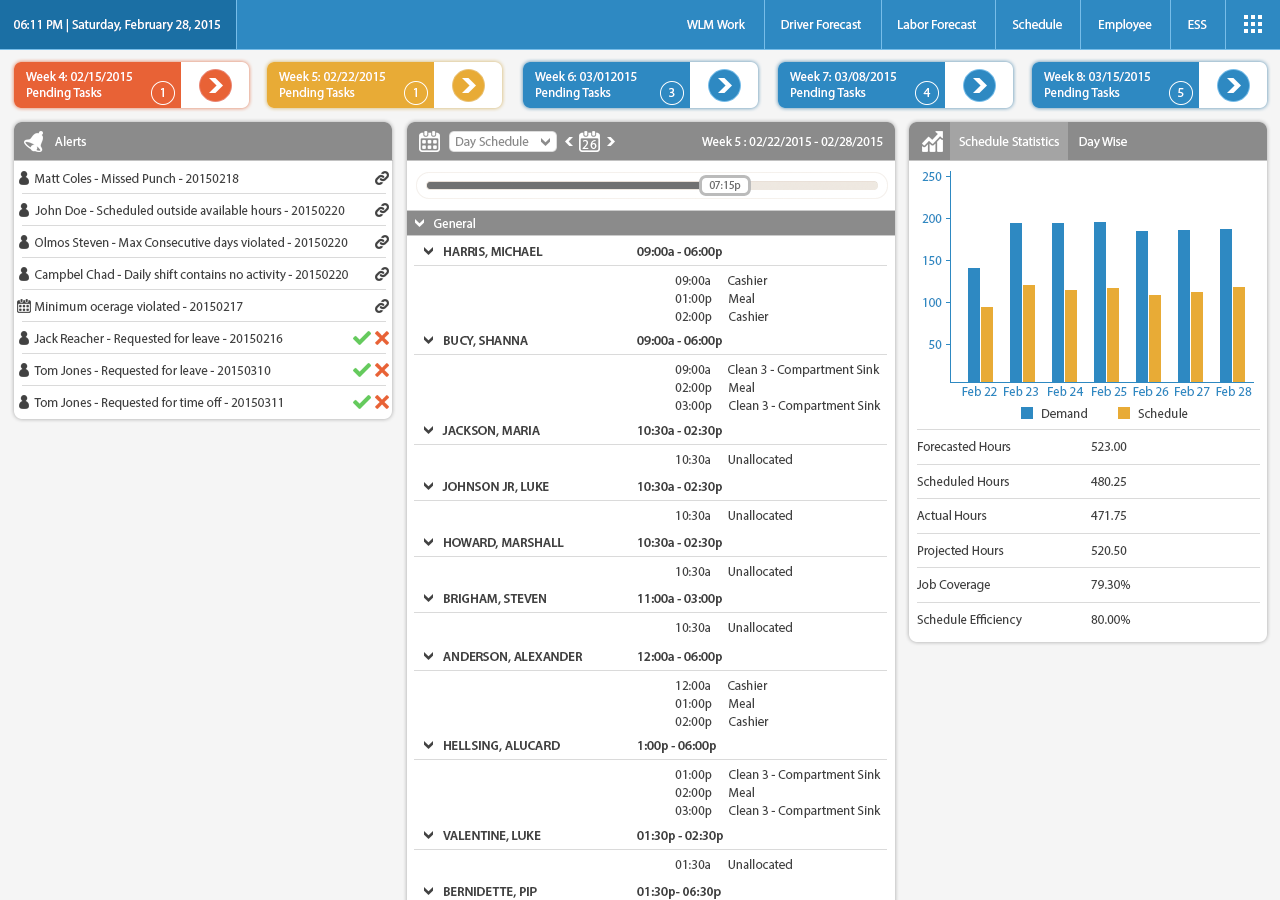The height and width of the screenshot is (900, 1280).
Task: Click the calendar date picker icon showing 26
Action: click(x=590, y=142)
